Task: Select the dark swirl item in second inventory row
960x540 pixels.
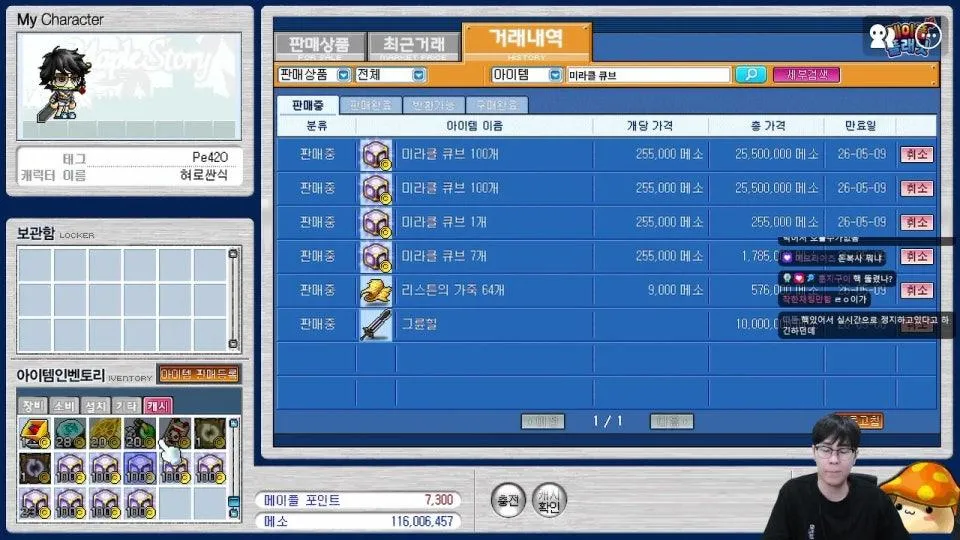Action: 34,468
